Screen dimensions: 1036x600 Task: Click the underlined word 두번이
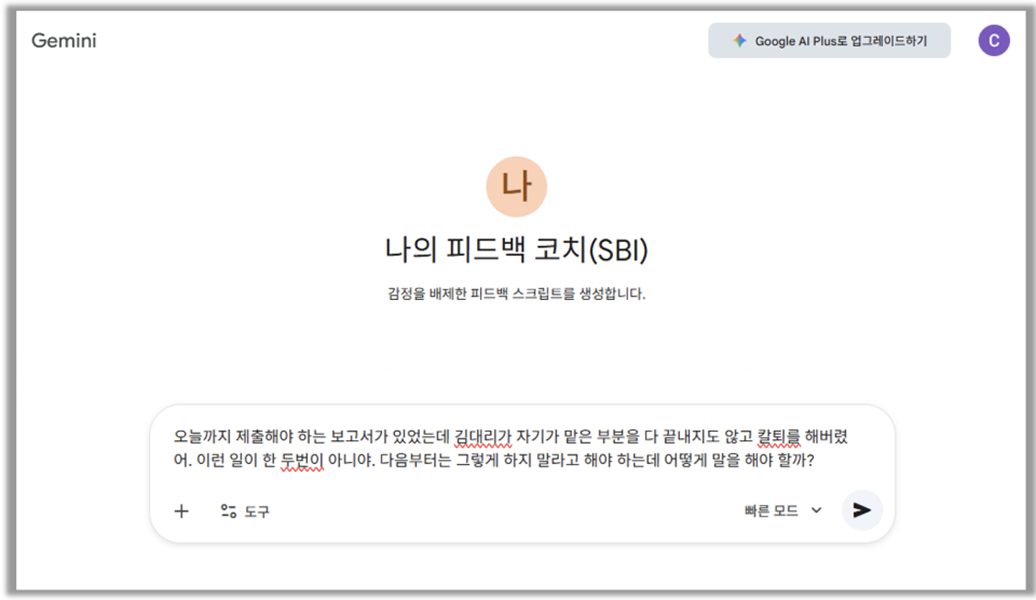(x=300, y=461)
